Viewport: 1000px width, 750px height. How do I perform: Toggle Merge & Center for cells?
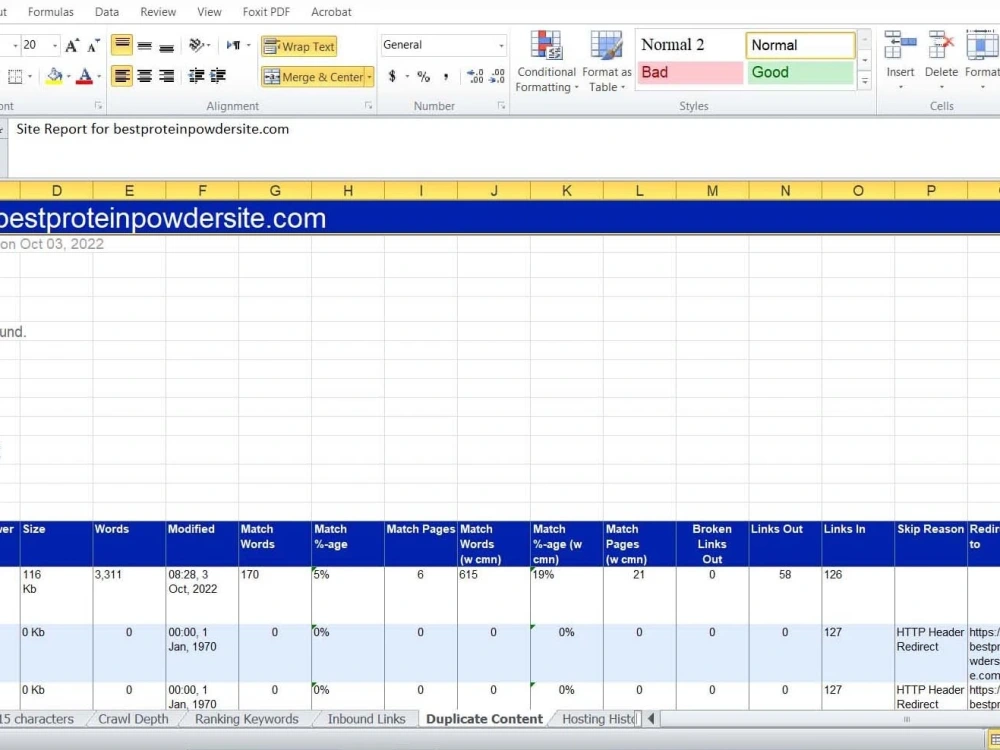[x=313, y=77]
